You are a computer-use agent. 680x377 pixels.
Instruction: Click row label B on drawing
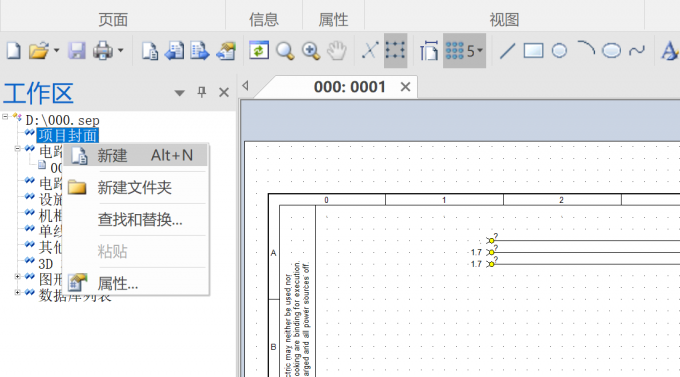tap(273, 347)
